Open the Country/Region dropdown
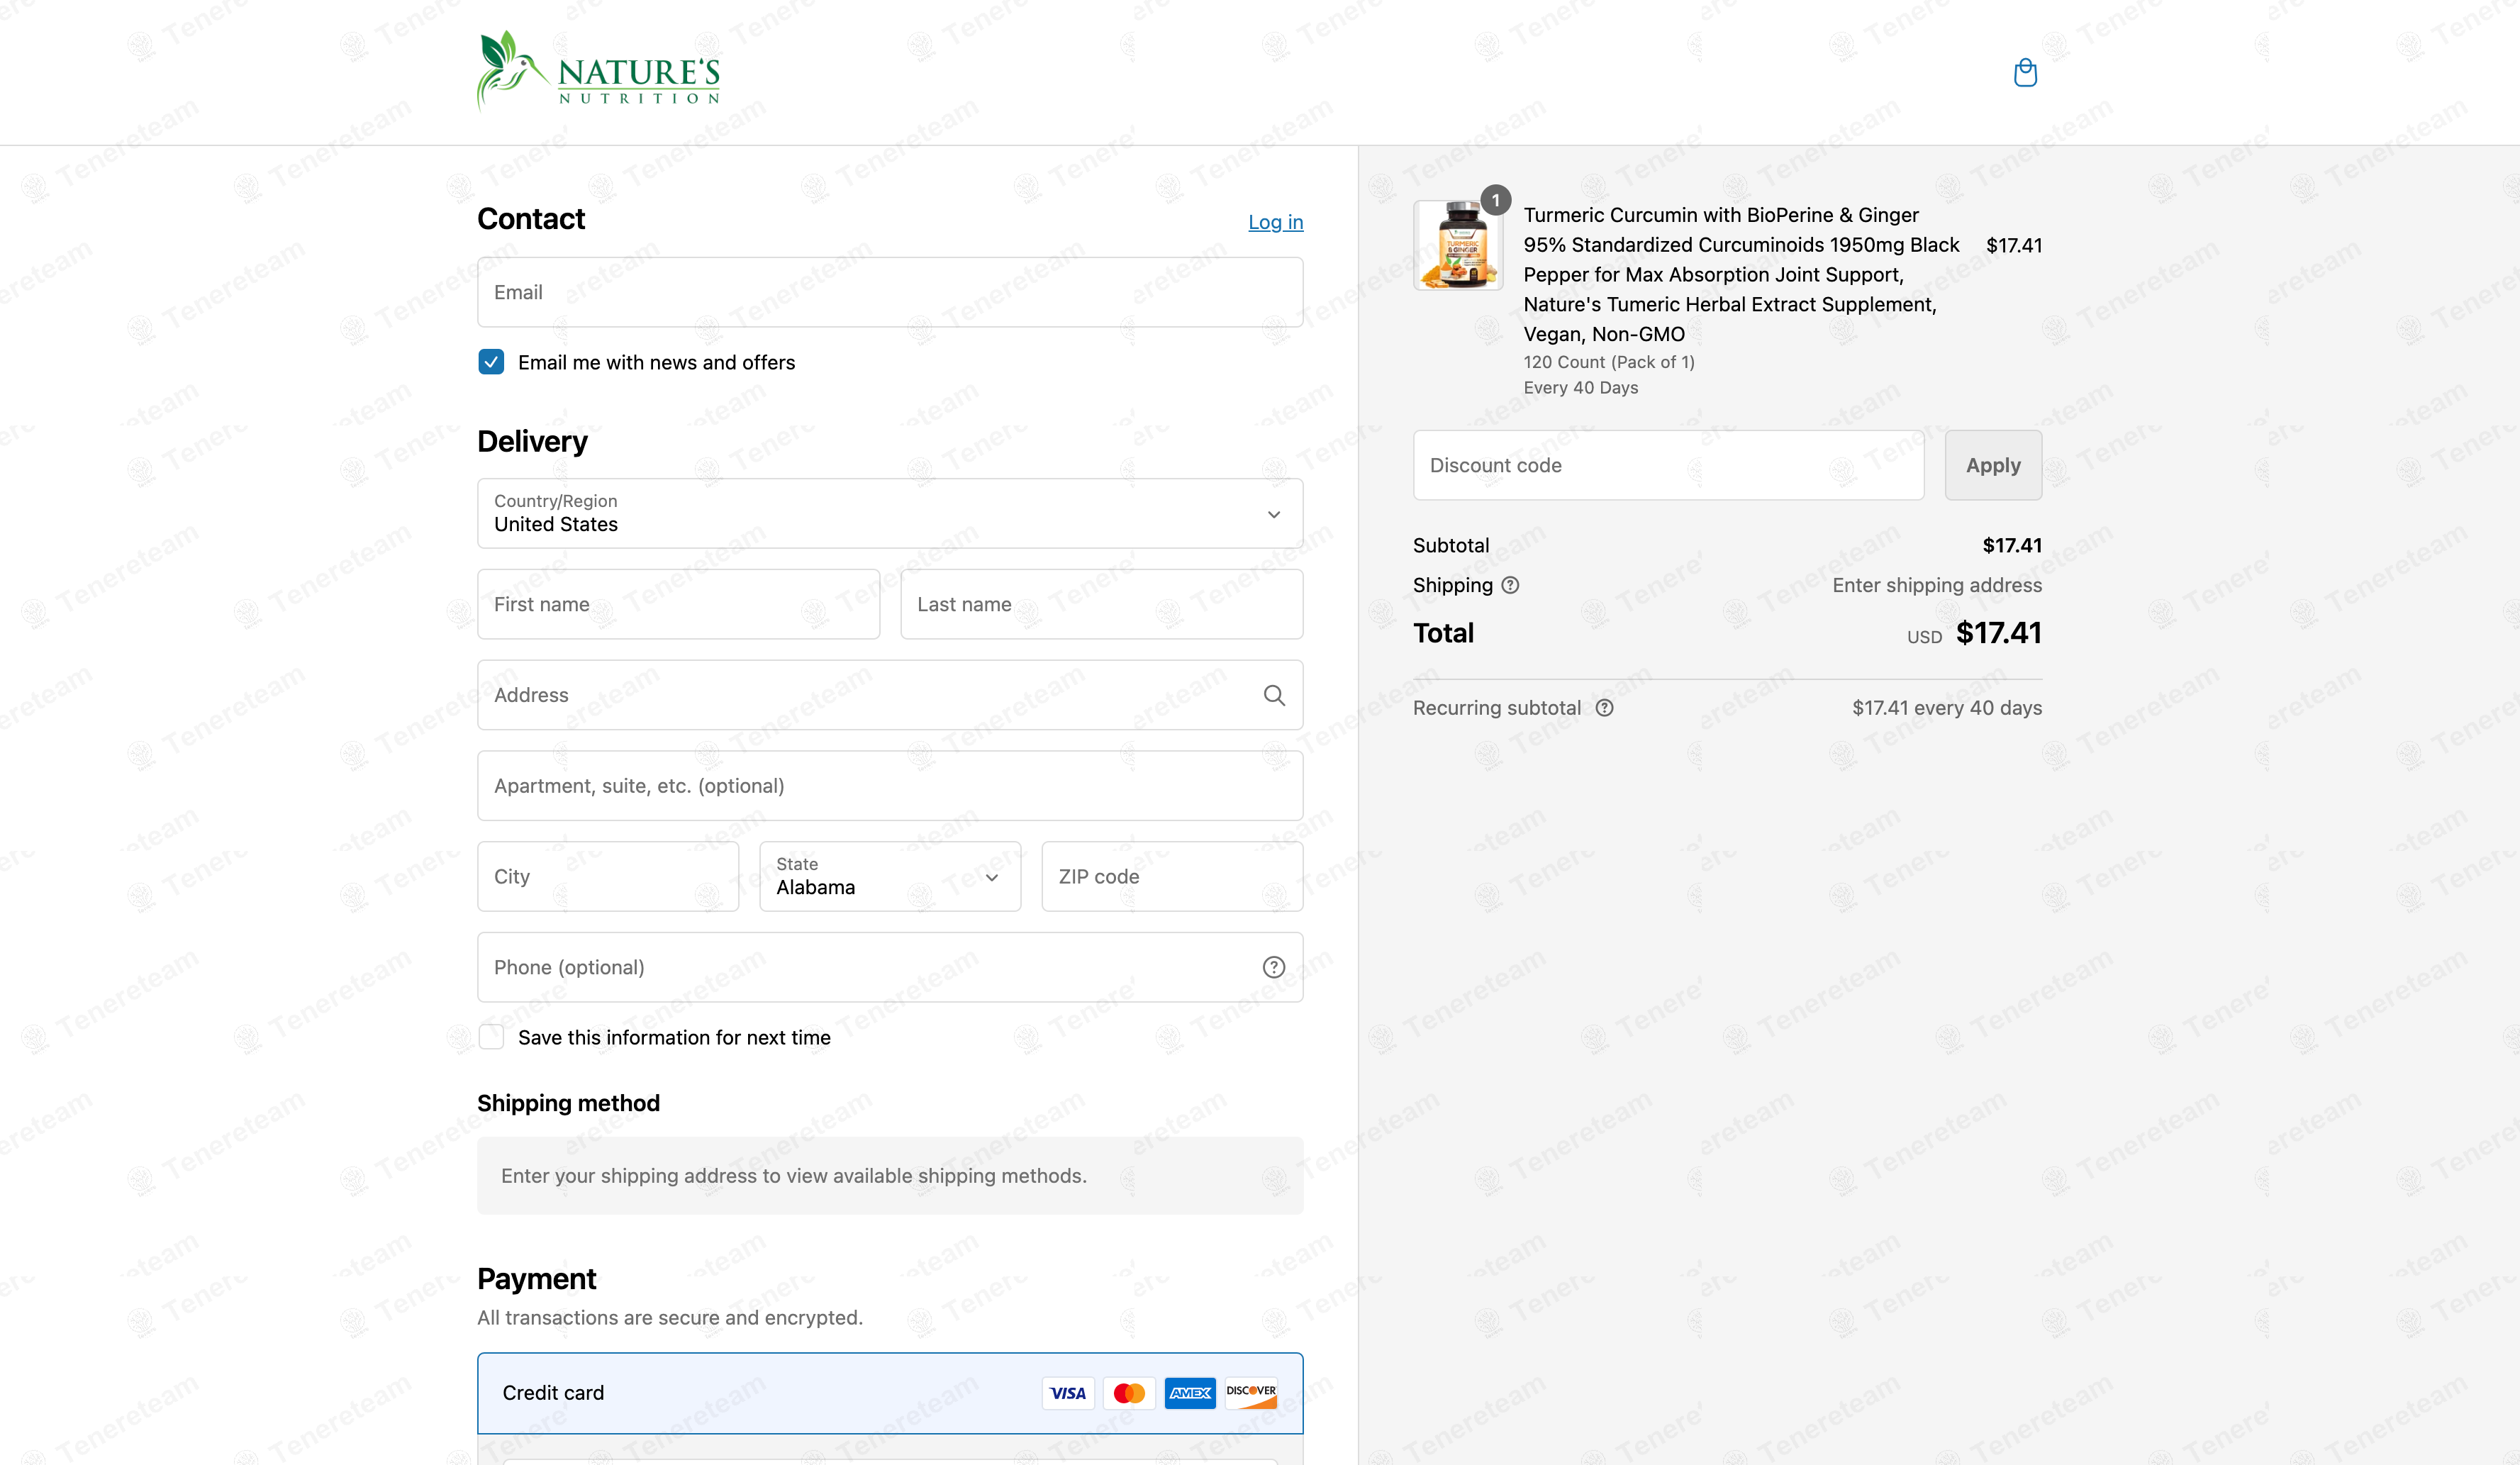The height and width of the screenshot is (1465, 2520). (889, 513)
